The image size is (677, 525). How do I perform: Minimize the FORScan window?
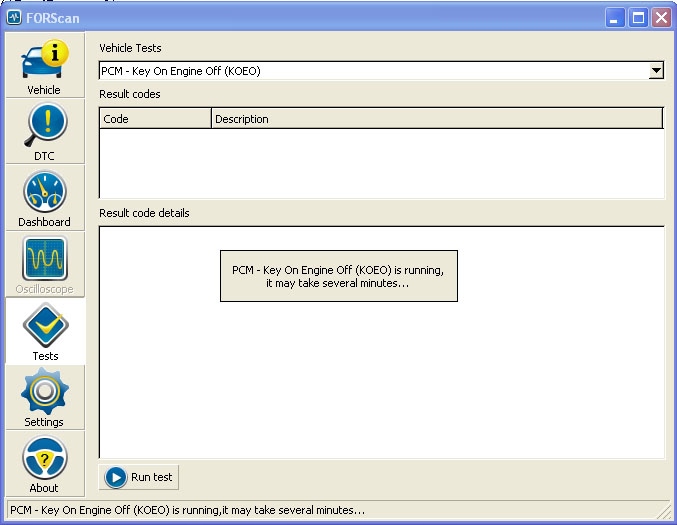[x=615, y=17]
